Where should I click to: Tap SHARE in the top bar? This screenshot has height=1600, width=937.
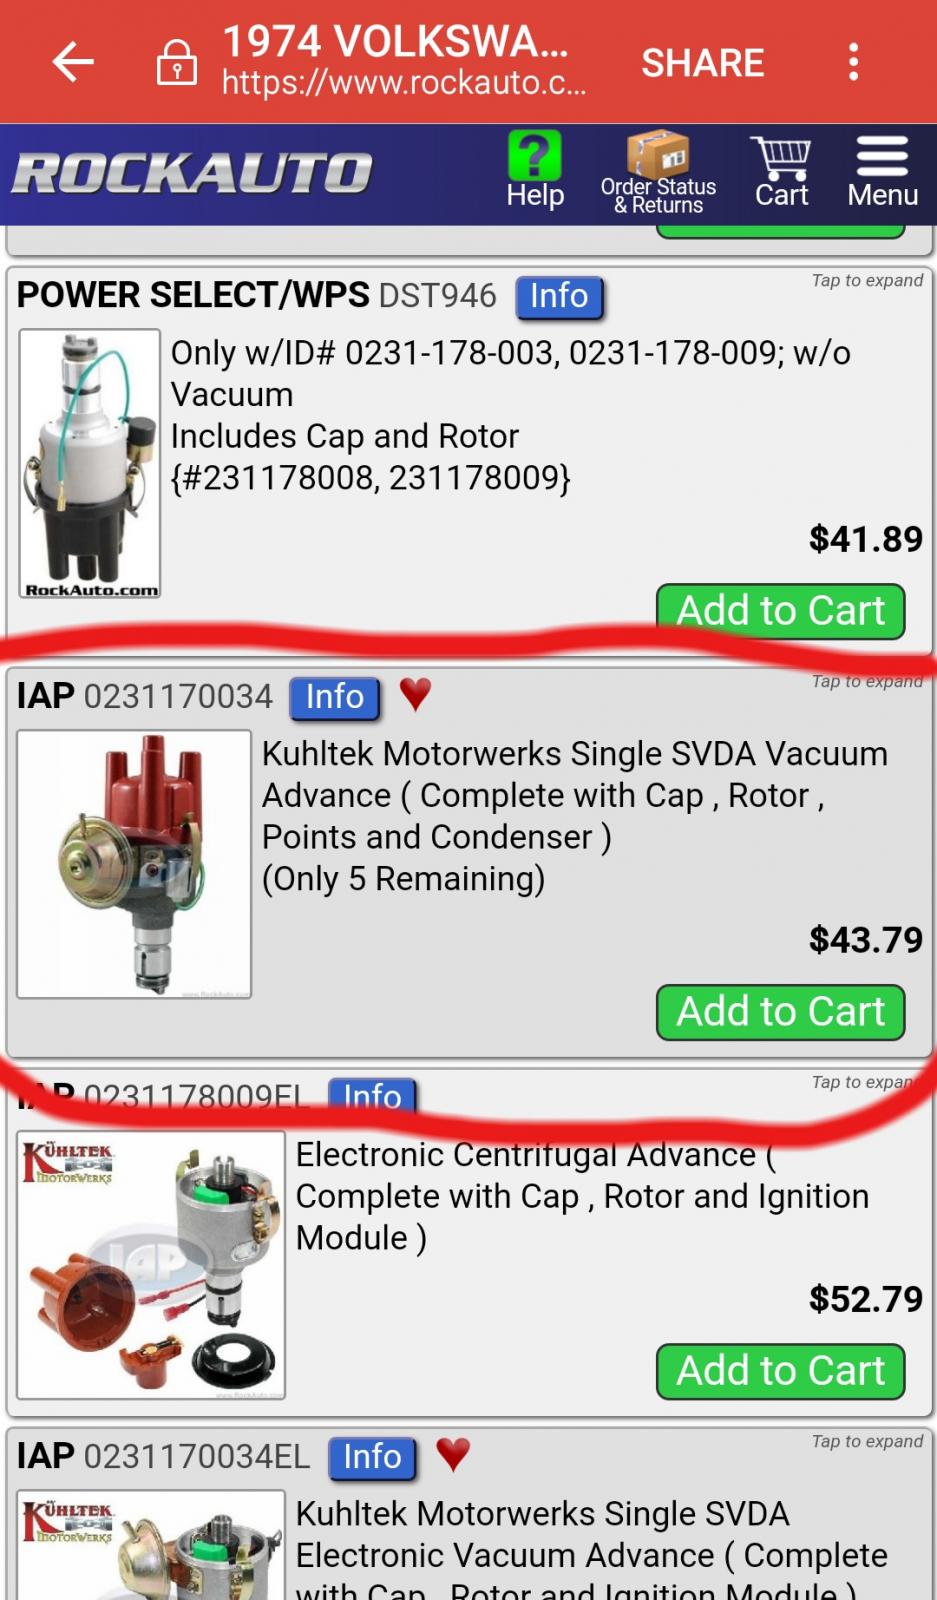tap(702, 63)
